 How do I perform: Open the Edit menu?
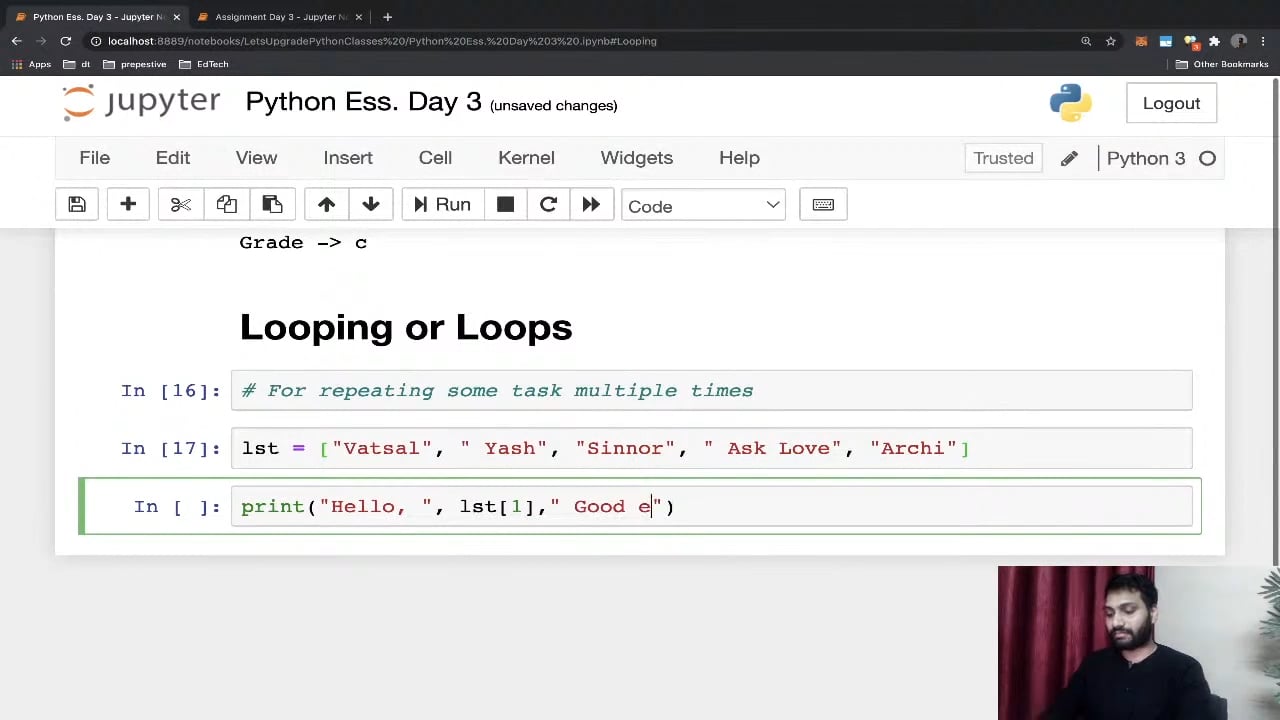(x=173, y=158)
